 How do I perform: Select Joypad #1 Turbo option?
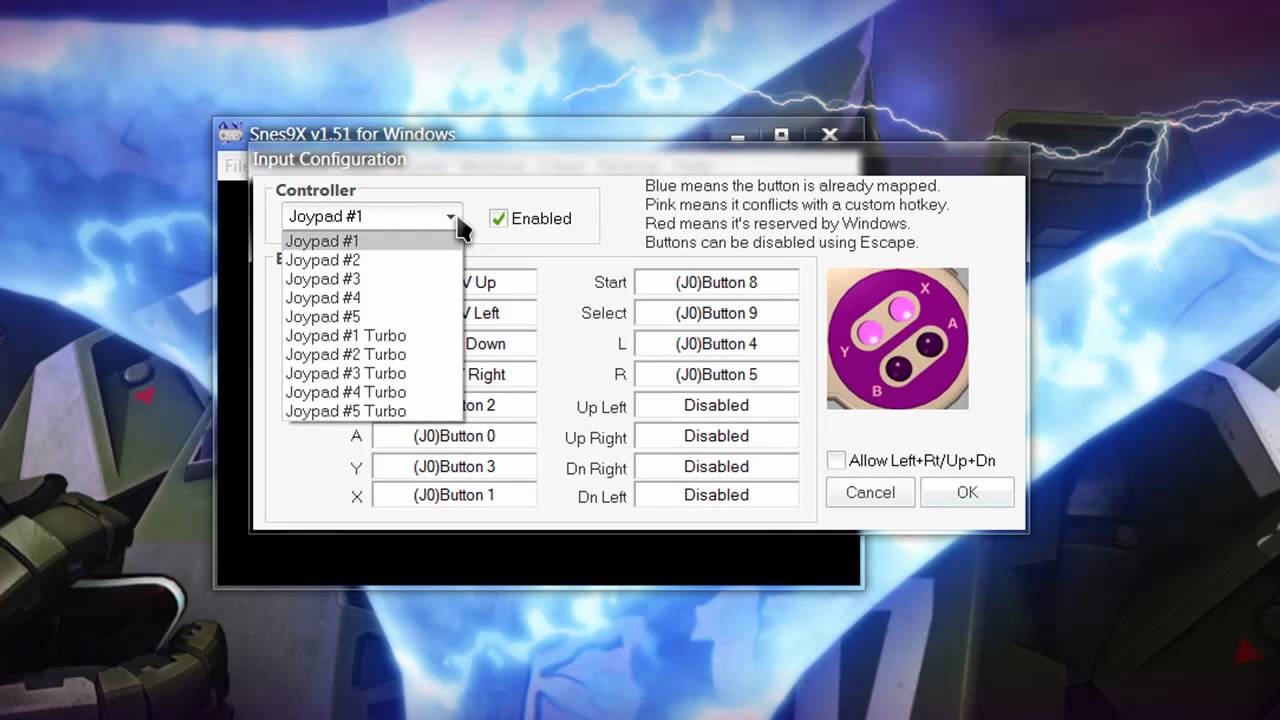pos(372,336)
